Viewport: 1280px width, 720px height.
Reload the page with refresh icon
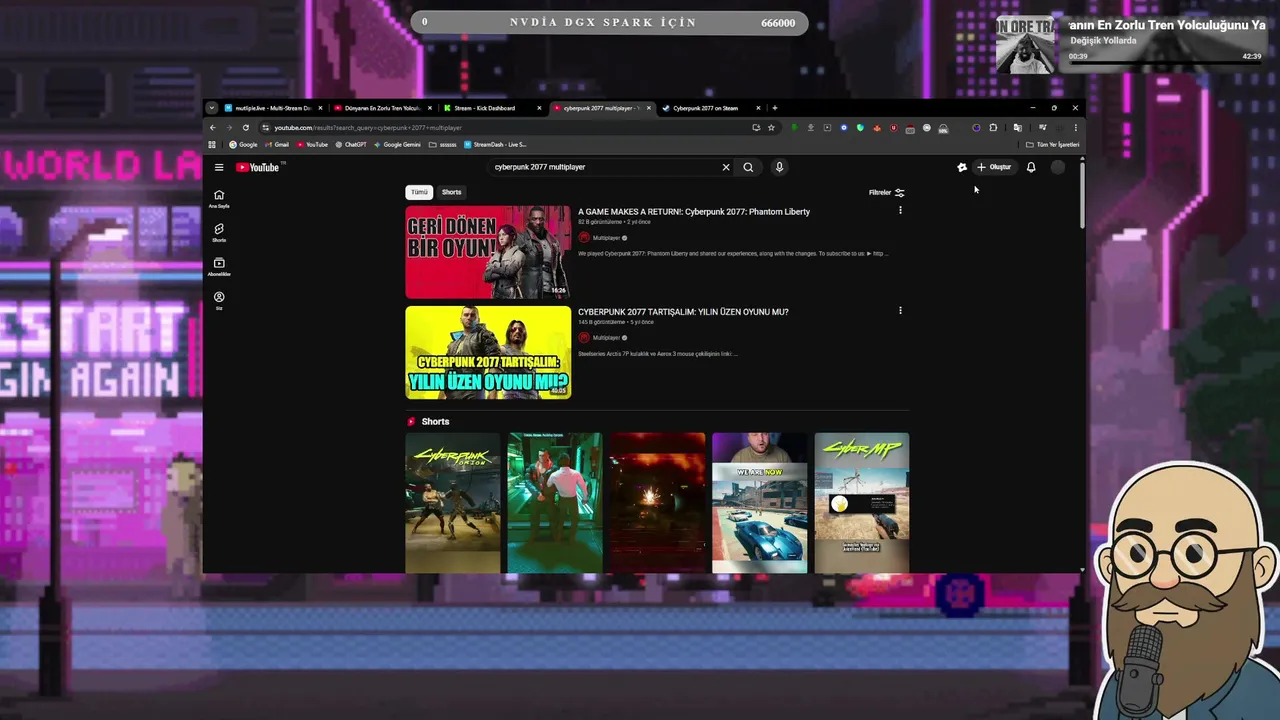(246, 128)
